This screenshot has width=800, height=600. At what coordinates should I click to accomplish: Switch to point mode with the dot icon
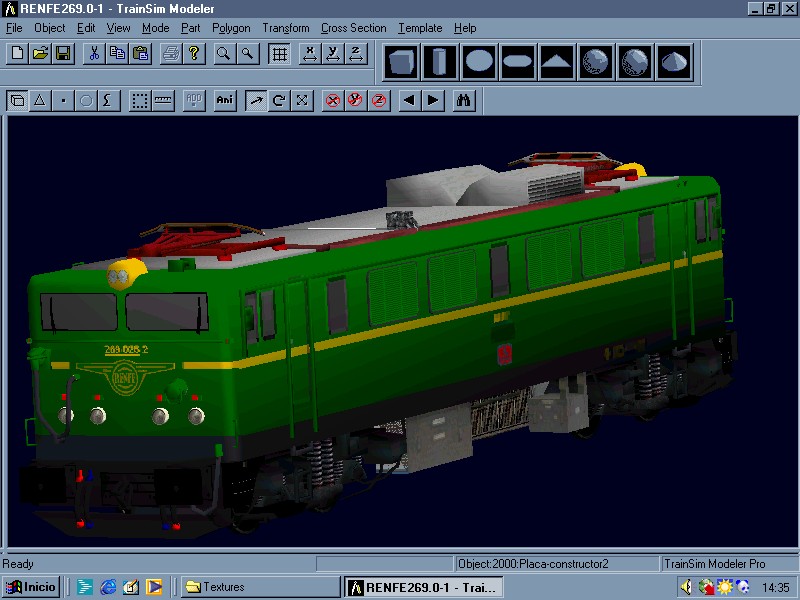[x=63, y=100]
